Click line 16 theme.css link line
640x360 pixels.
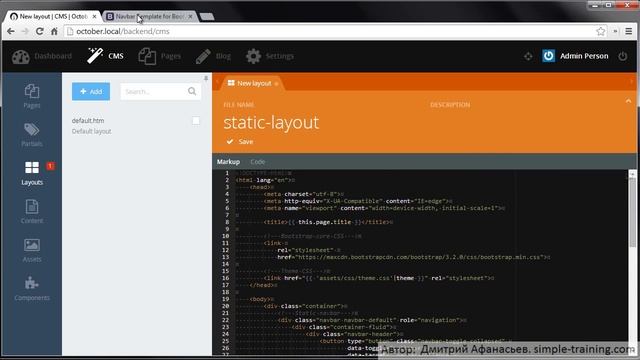[379, 278]
